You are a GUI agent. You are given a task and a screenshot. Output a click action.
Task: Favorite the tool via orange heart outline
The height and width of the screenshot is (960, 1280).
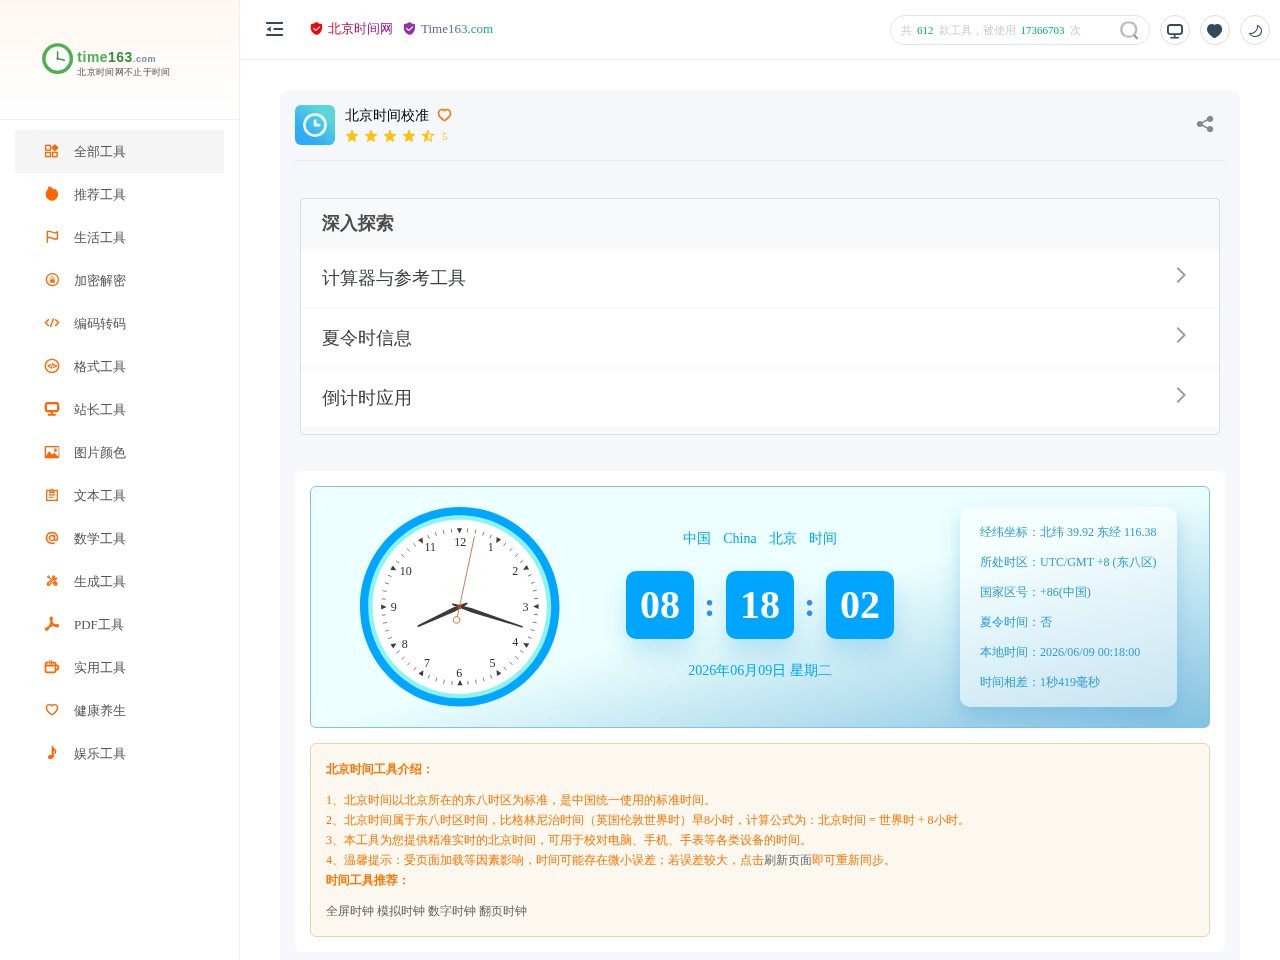coord(445,115)
